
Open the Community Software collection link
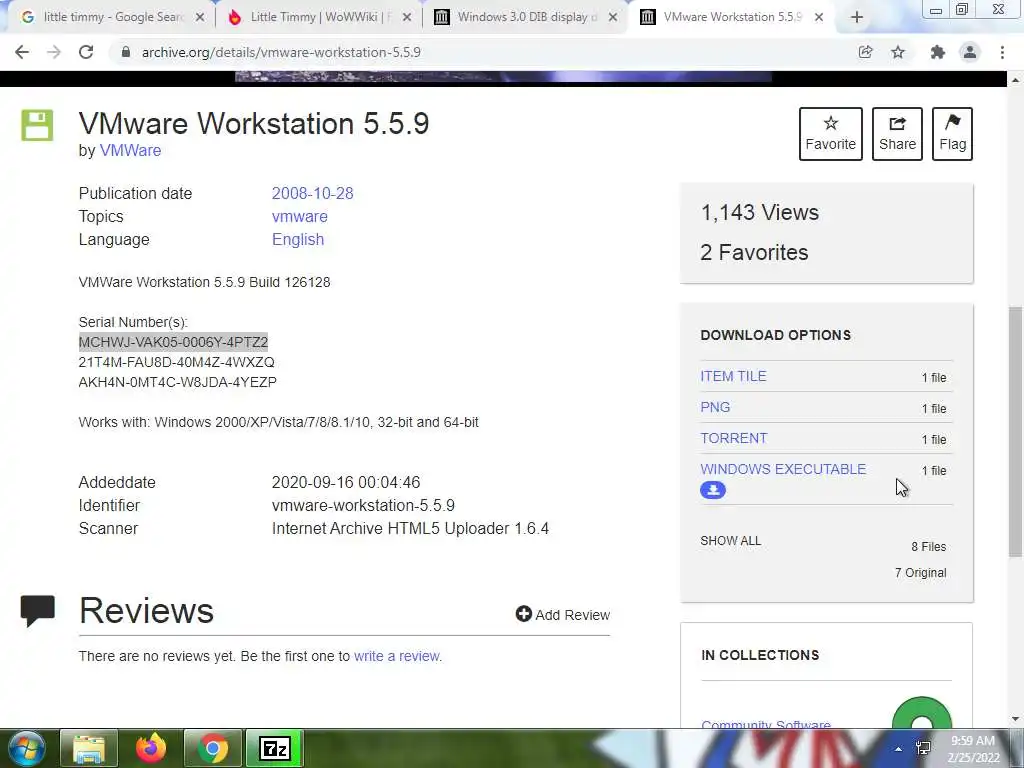tap(765, 724)
